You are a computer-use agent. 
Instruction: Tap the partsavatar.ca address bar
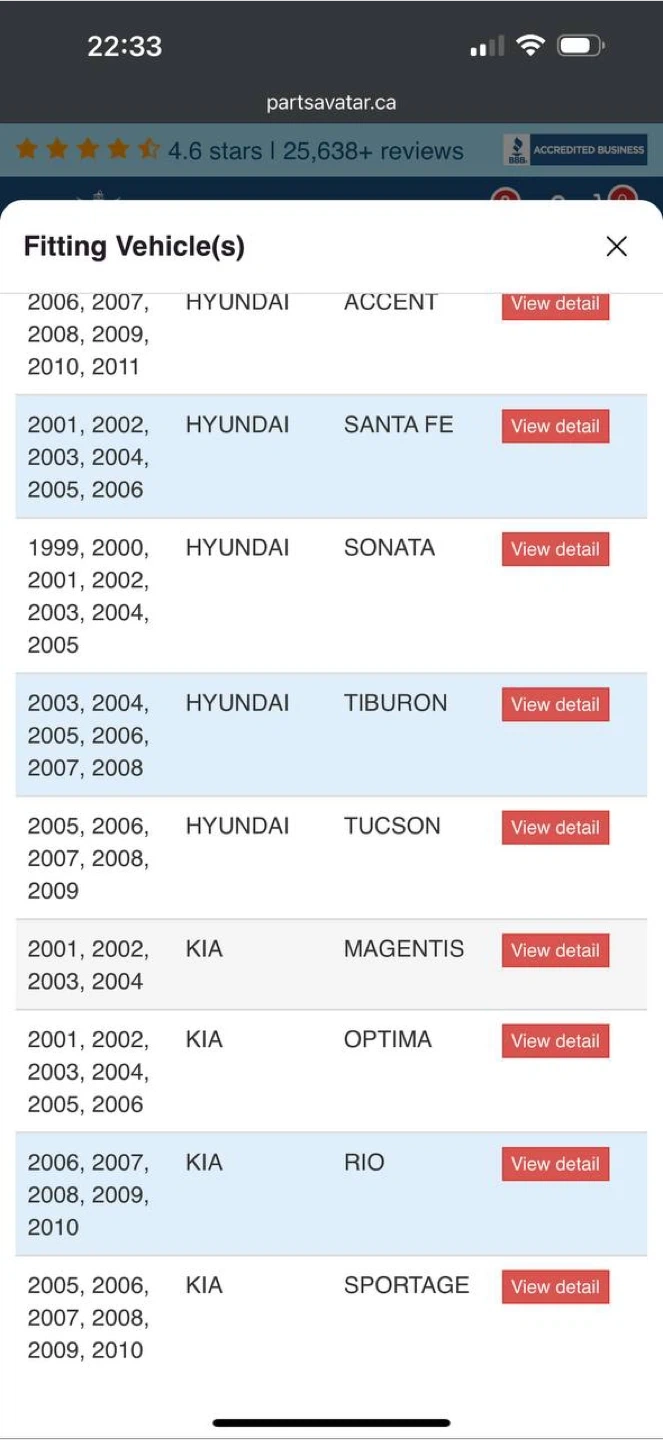pyautogui.click(x=331, y=102)
